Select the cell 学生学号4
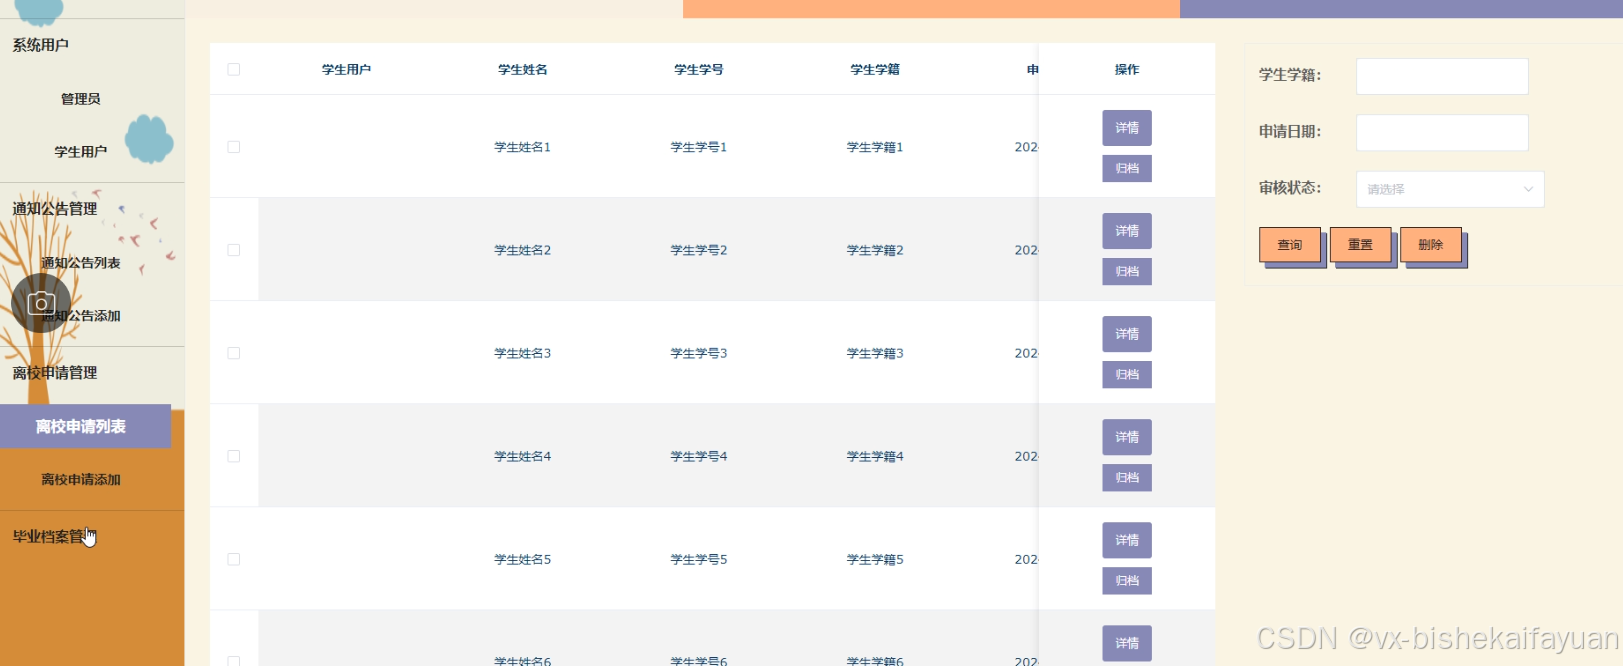Screen dimensions: 1623x666 699,456
